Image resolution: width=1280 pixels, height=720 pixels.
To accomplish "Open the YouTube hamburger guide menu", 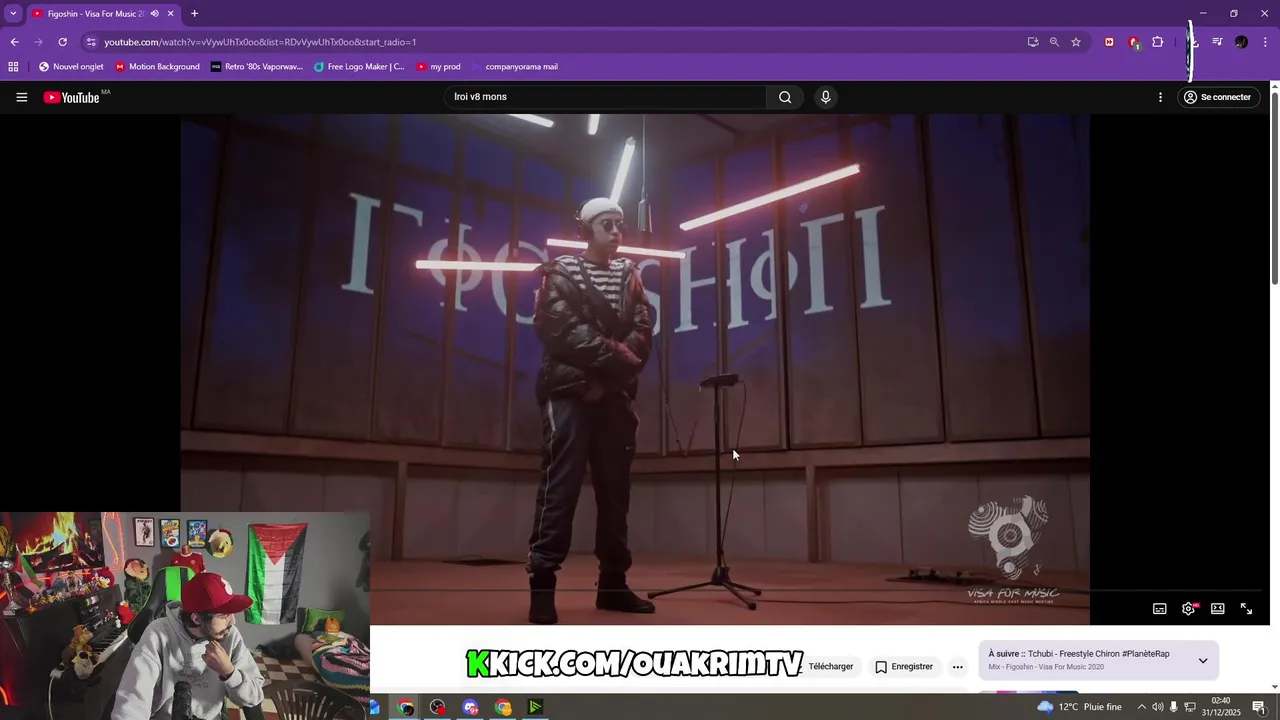I will [x=21, y=97].
